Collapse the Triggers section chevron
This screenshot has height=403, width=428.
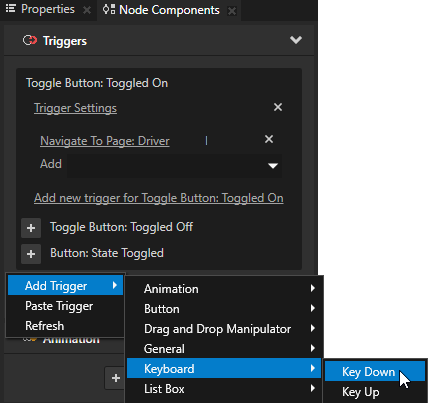coord(296,40)
